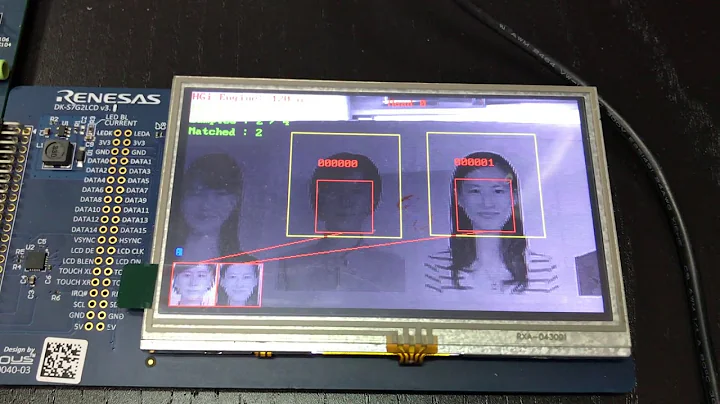Tap the red Mode label at top center
Image resolution: width=720 pixels, height=404 pixels.
pyautogui.click(x=407, y=103)
